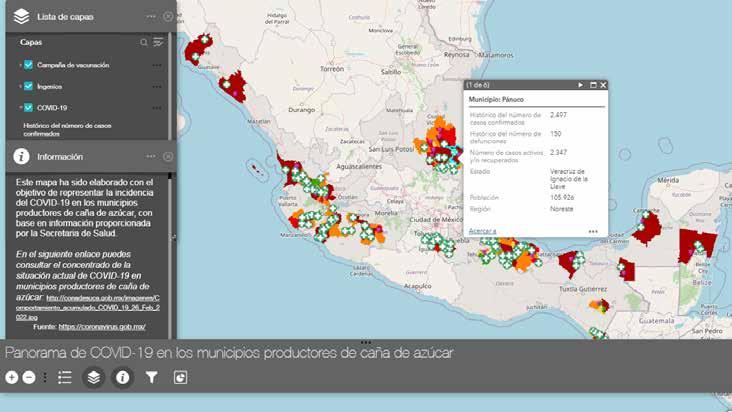The height and width of the screenshot is (412, 732).
Task: Maximize the Pánuco popup window
Action: click(593, 85)
